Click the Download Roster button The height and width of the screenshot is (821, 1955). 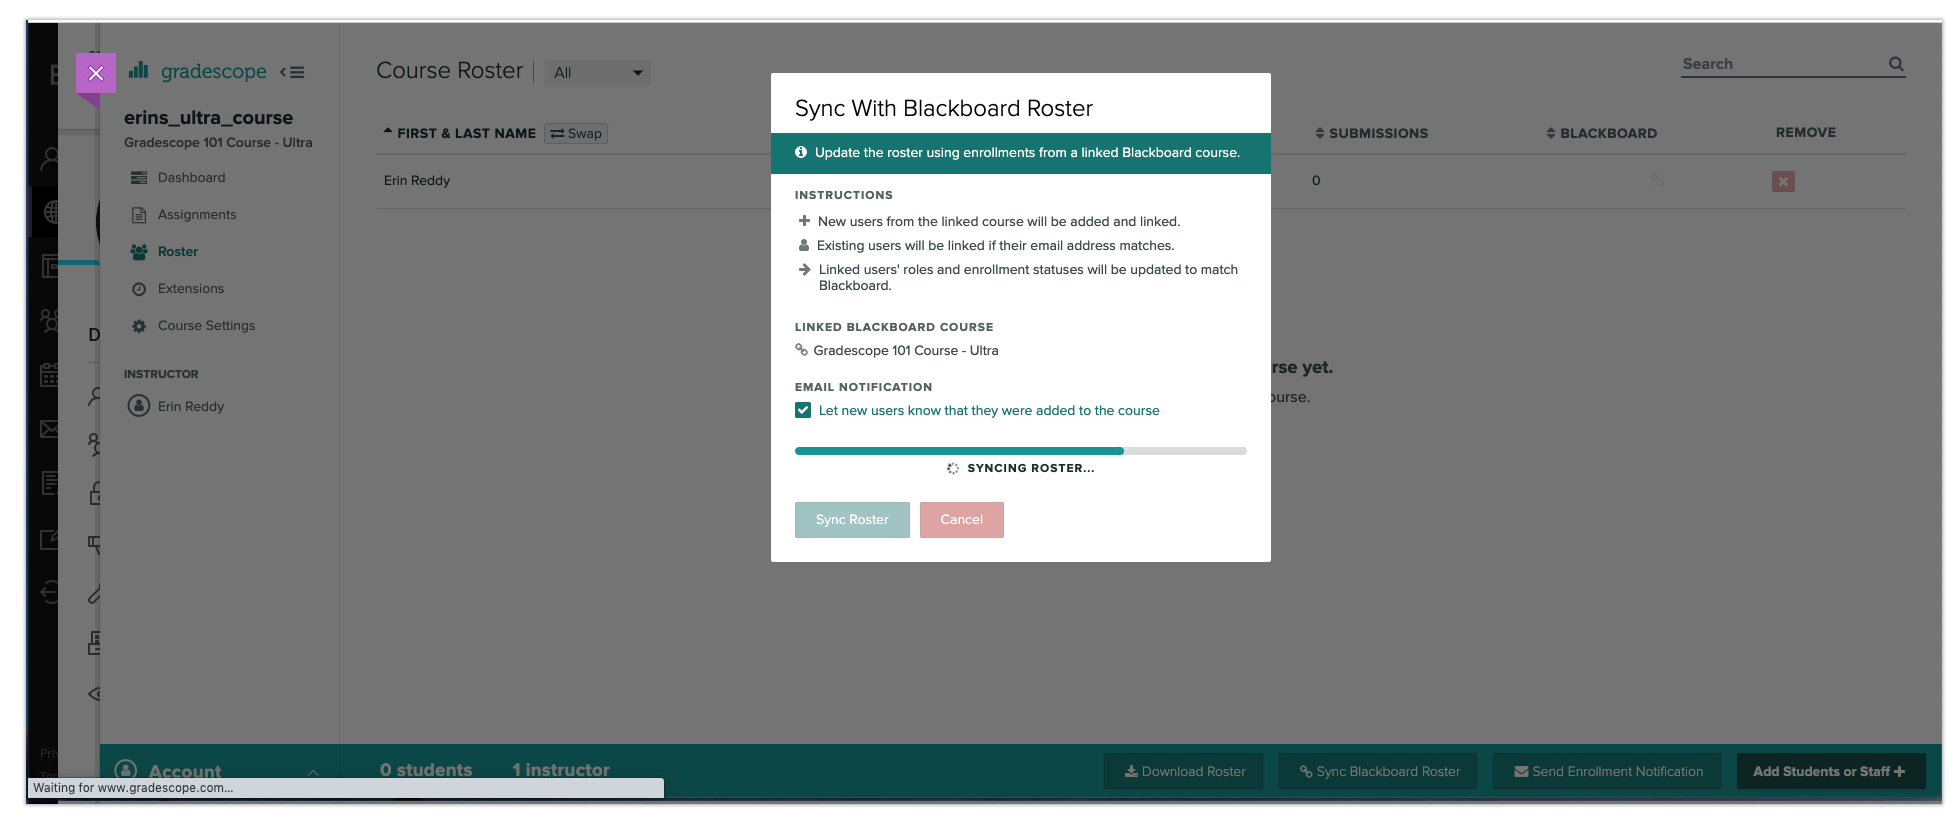coord(1184,771)
